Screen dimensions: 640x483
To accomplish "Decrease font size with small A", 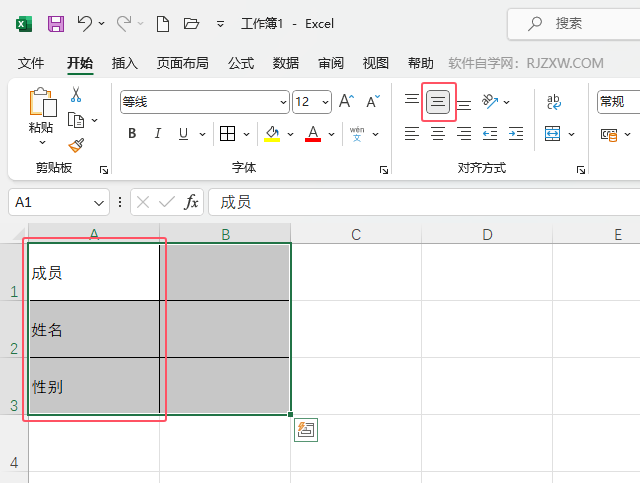I will coord(373,101).
